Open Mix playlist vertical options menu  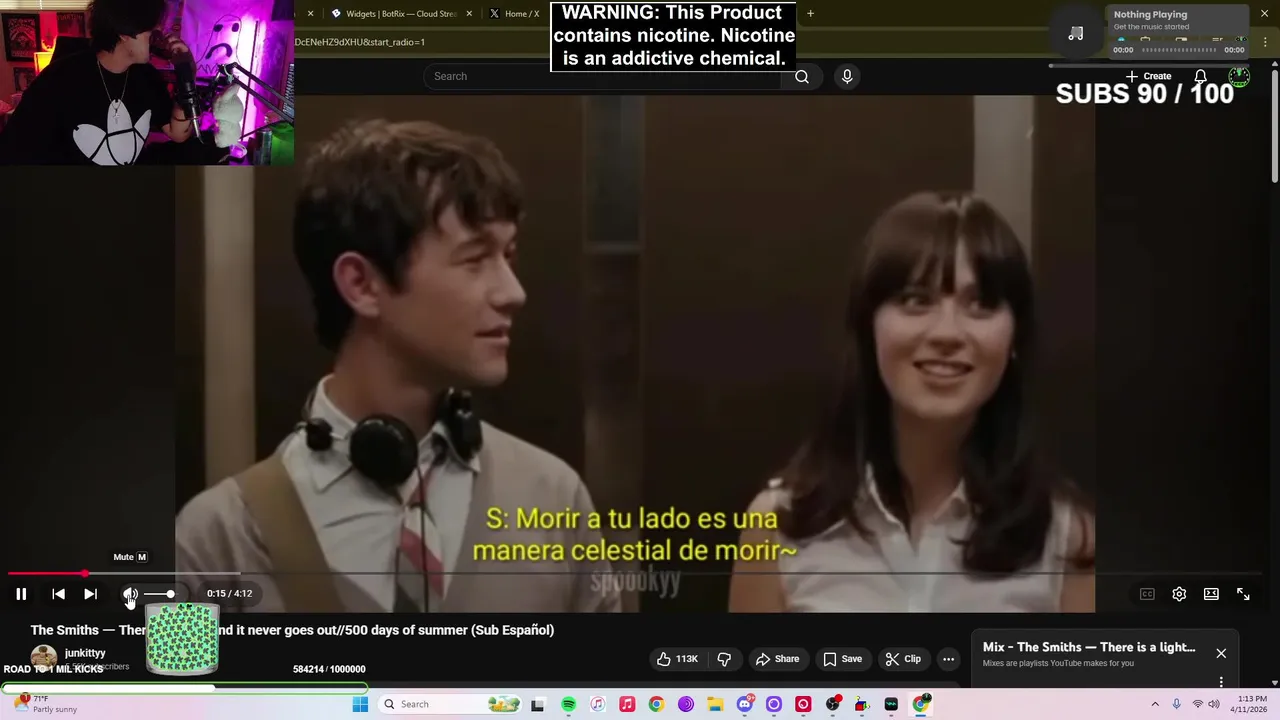tap(1221, 682)
